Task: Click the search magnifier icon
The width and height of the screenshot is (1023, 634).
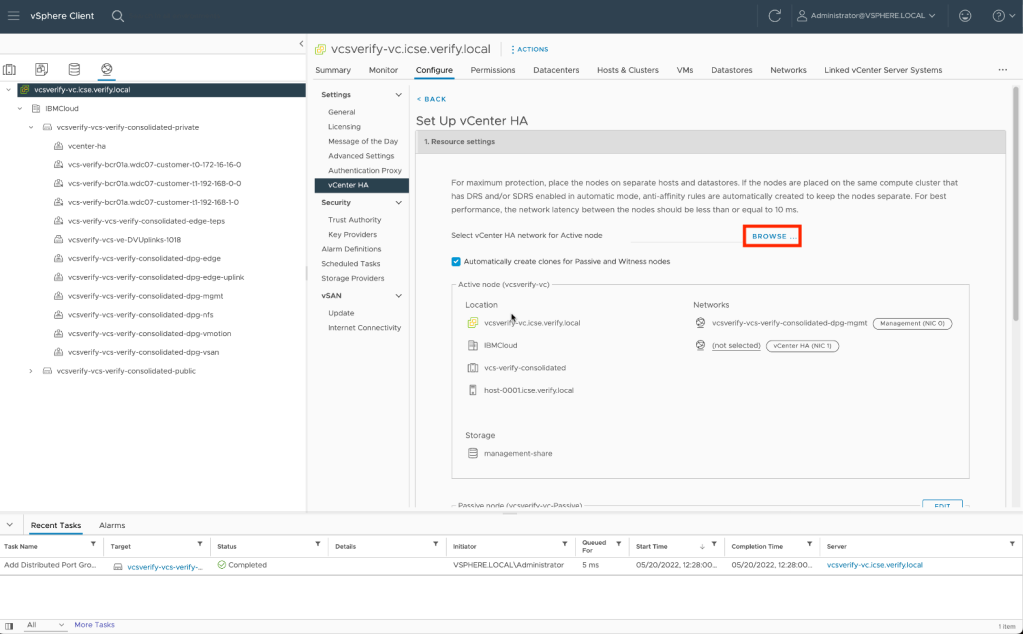Action: point(118,16)
